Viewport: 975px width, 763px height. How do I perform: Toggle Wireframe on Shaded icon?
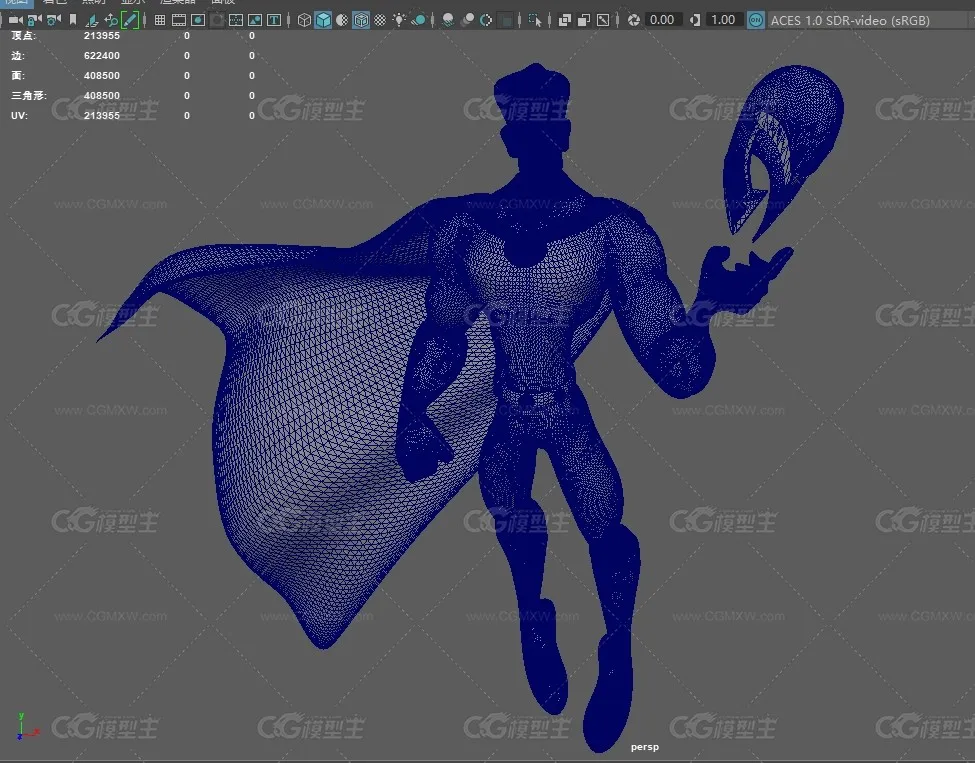[x=361, y=20]
